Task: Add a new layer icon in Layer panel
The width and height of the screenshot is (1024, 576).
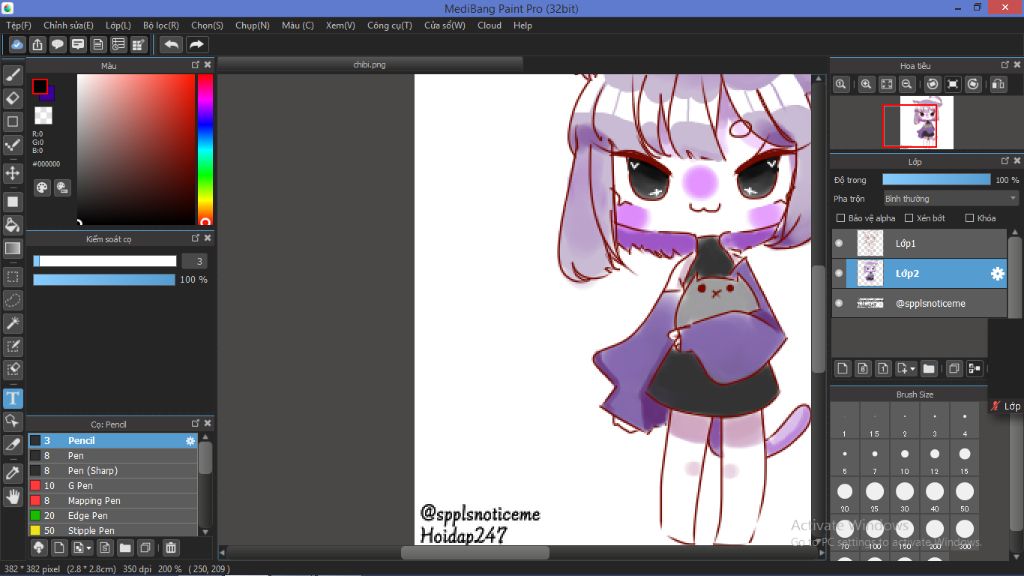Action: tap(842, 369)
